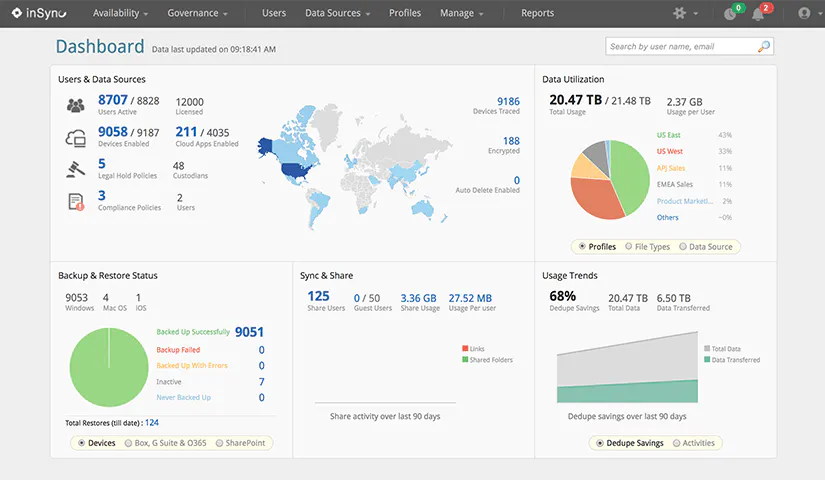
Task: Click the inSync logo icon
Action: [16, 13]
